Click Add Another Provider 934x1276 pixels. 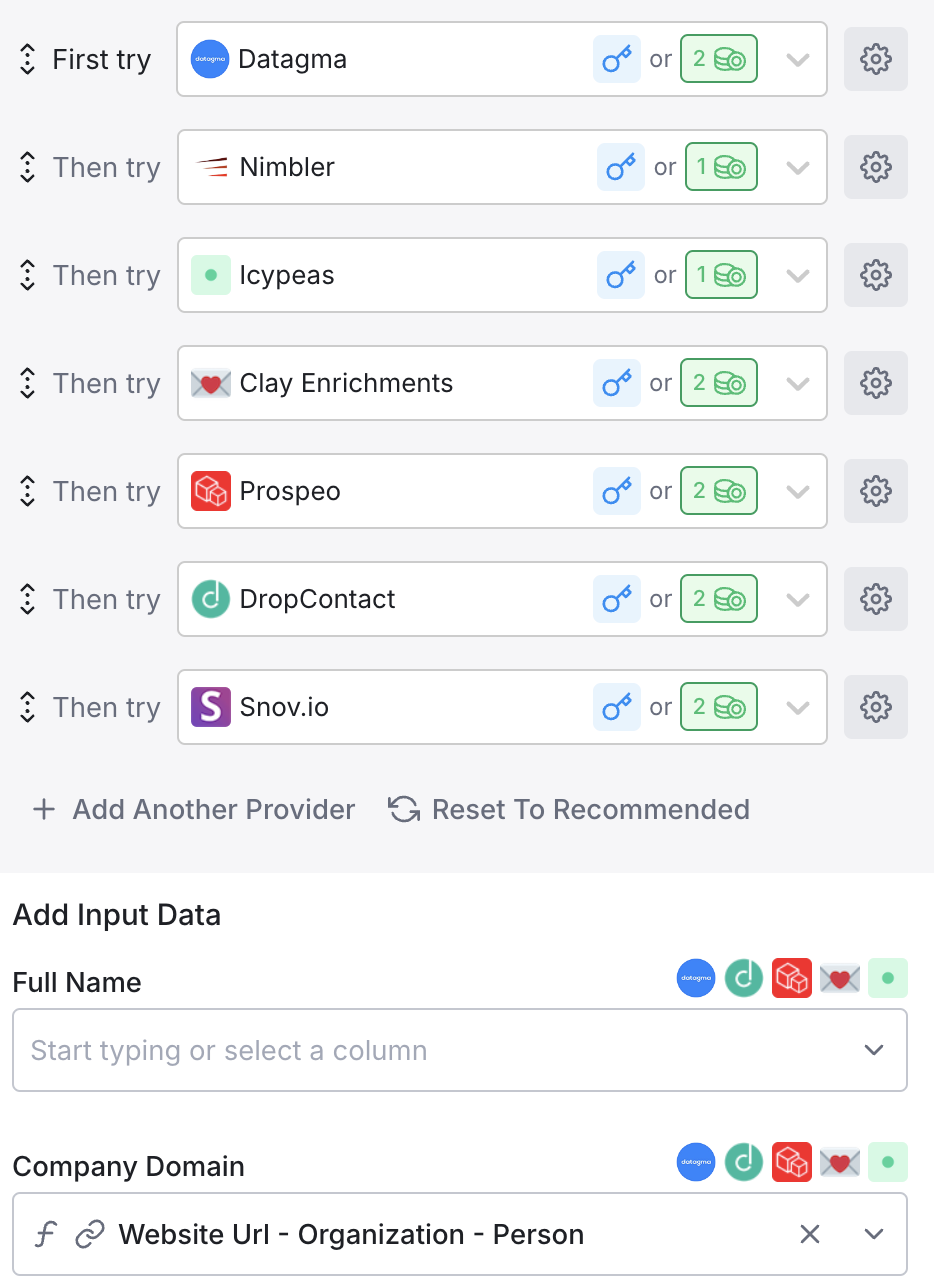click(194, 809)
